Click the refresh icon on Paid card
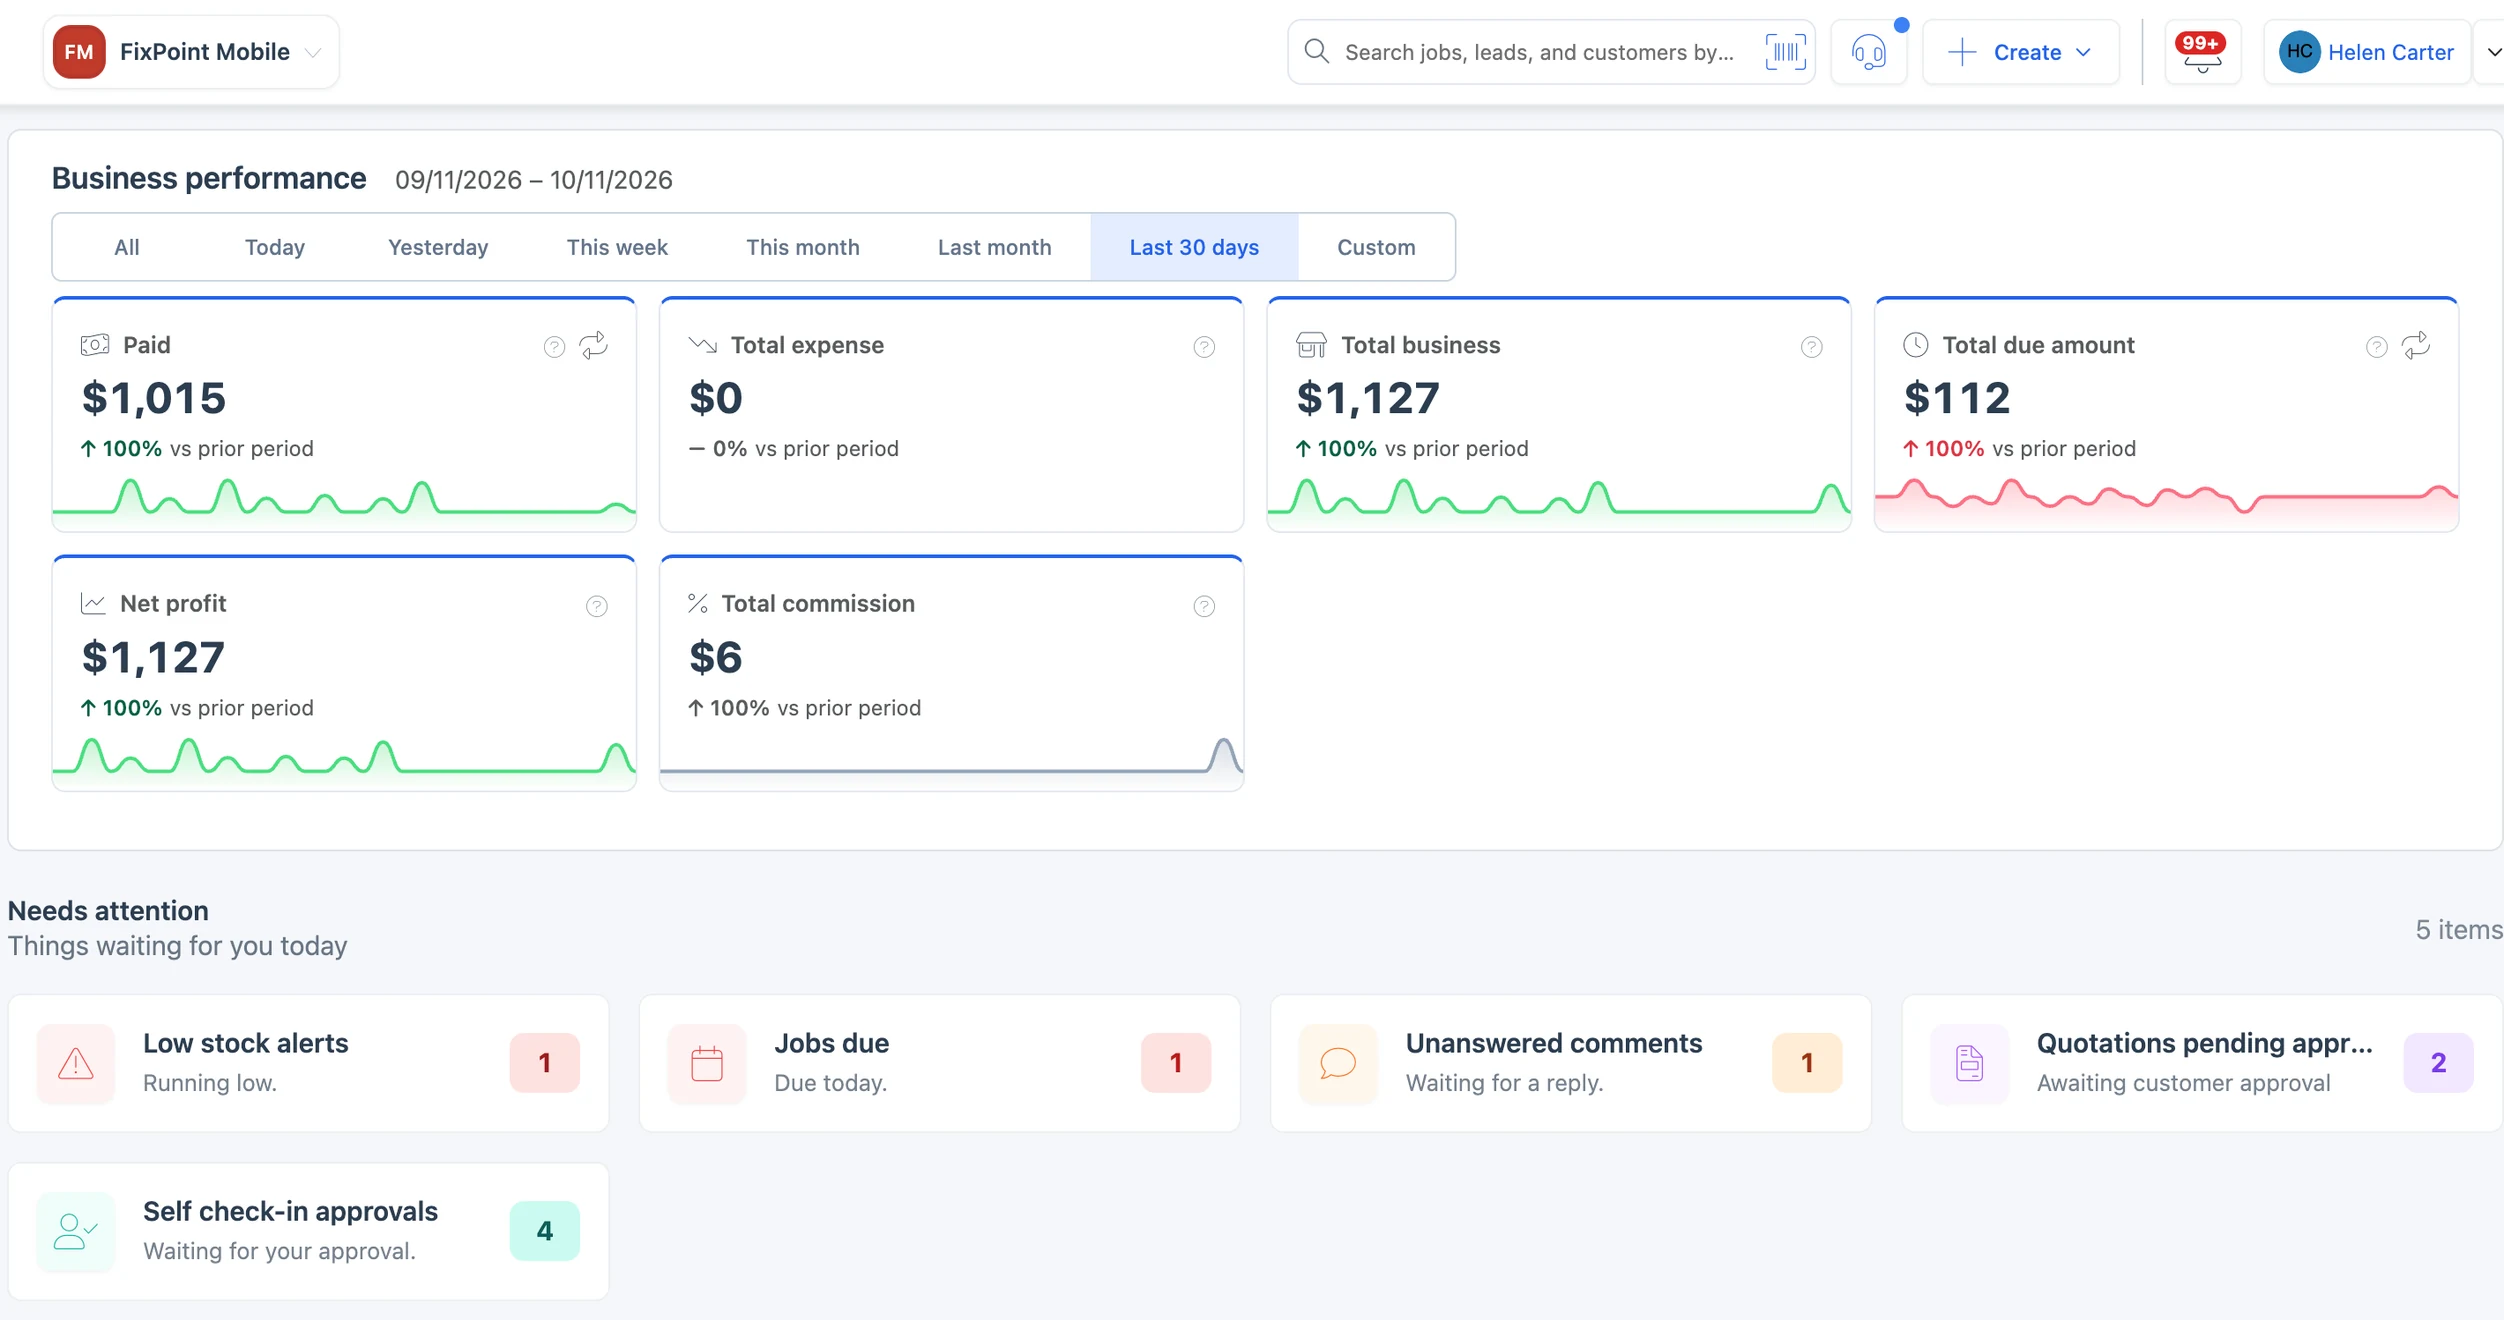2504x1320 pixels. tap(594, 345)
